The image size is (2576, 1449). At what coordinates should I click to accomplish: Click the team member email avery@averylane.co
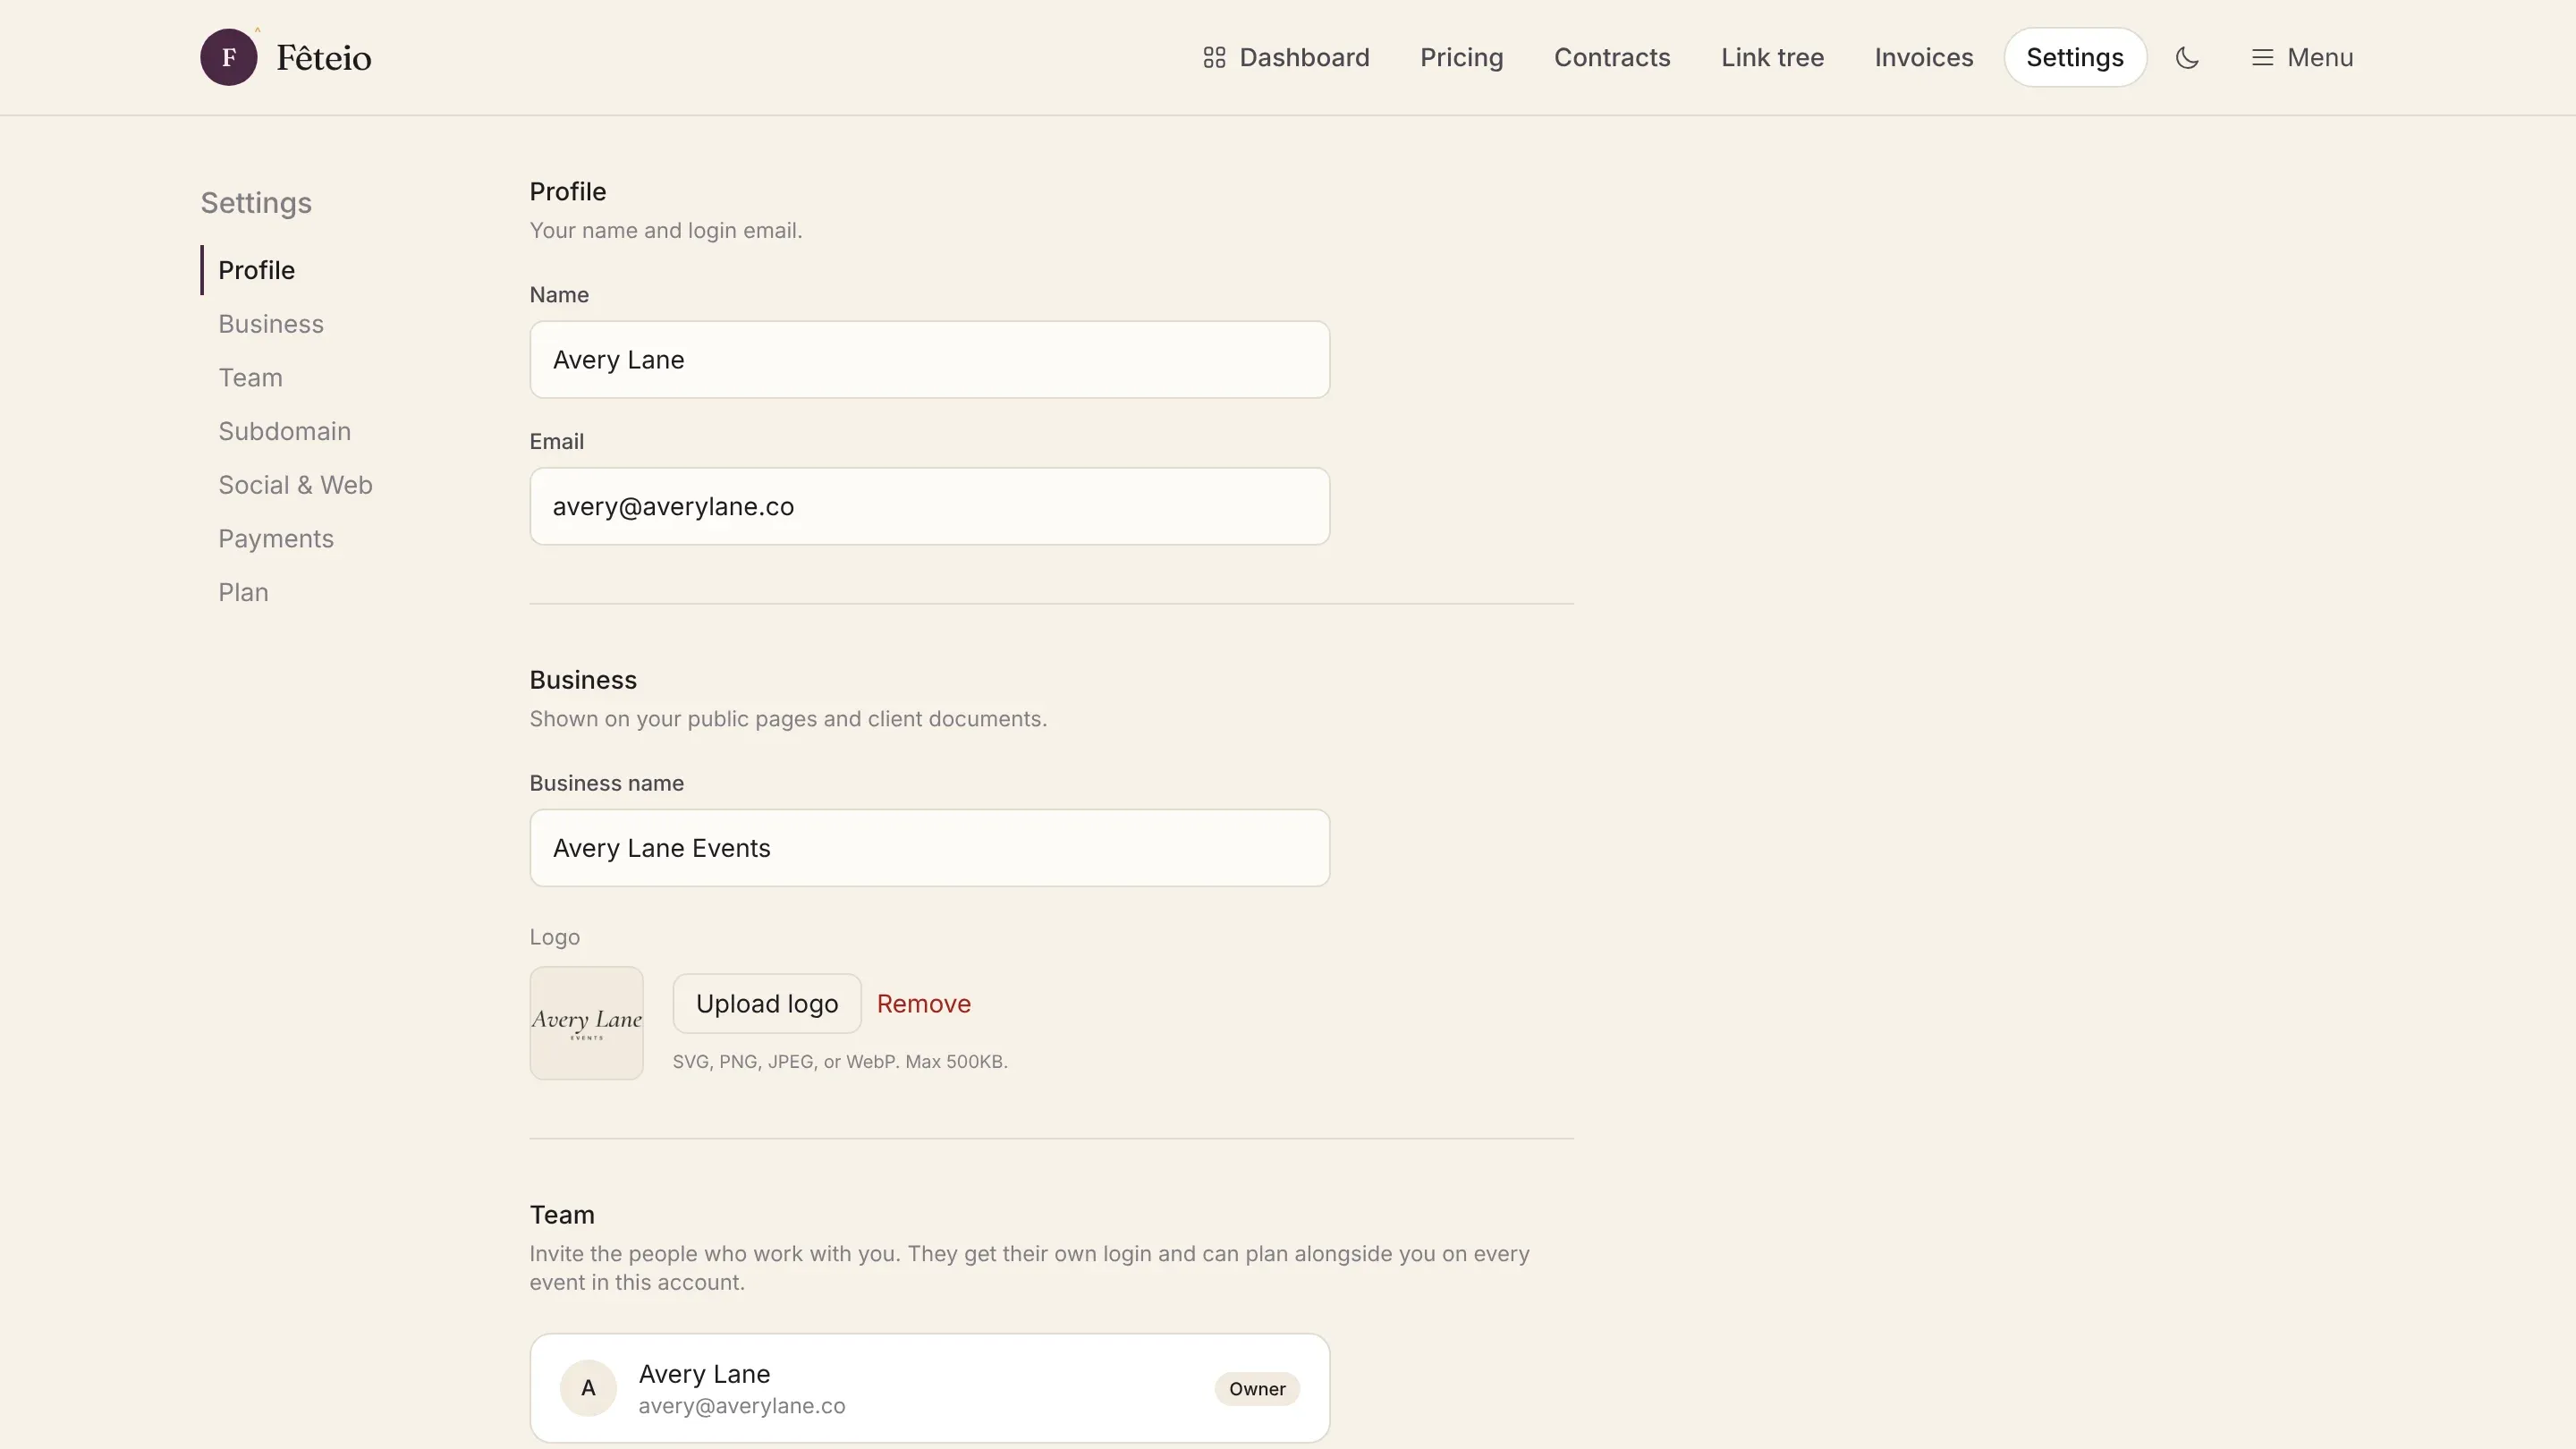coord(741,1405)
